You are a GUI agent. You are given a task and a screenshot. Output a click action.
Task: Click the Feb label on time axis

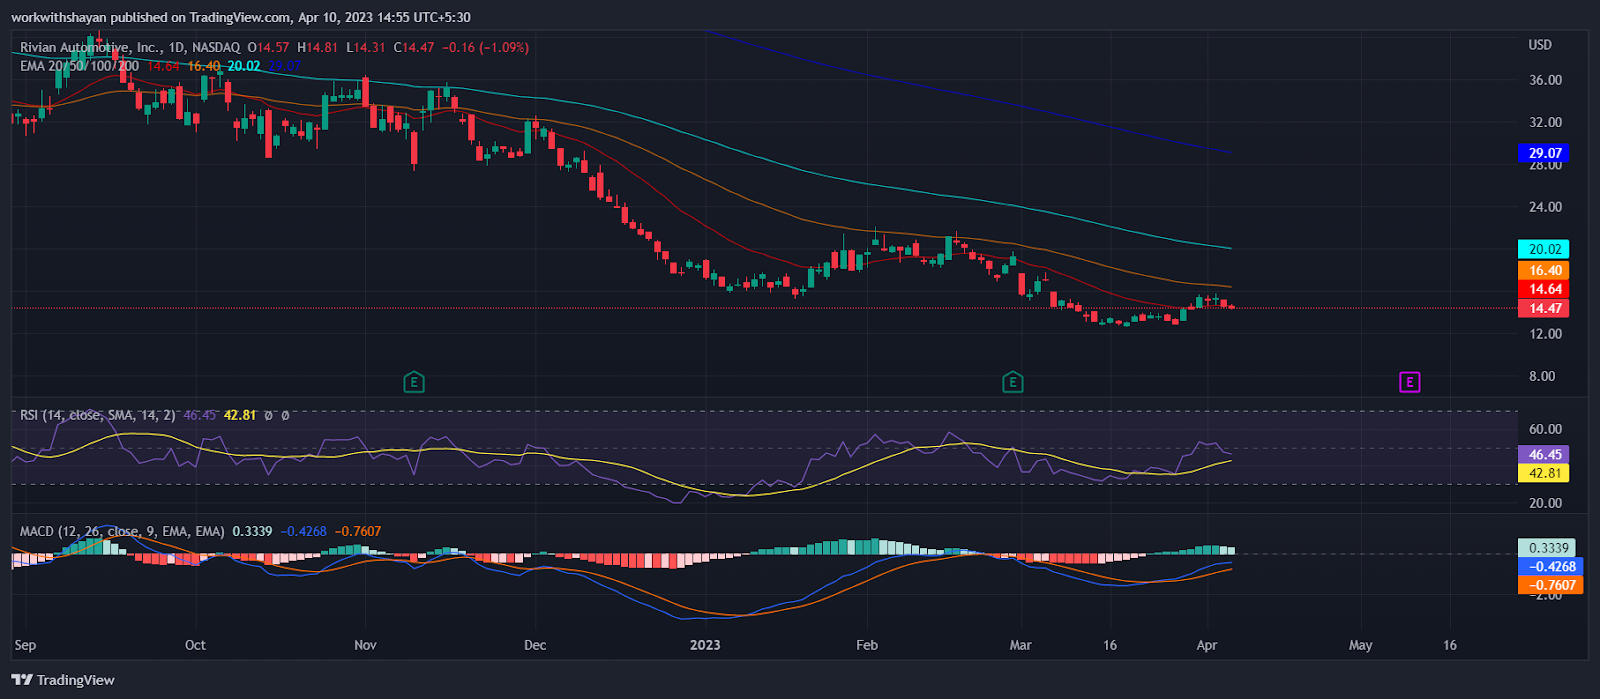point(867,645)
